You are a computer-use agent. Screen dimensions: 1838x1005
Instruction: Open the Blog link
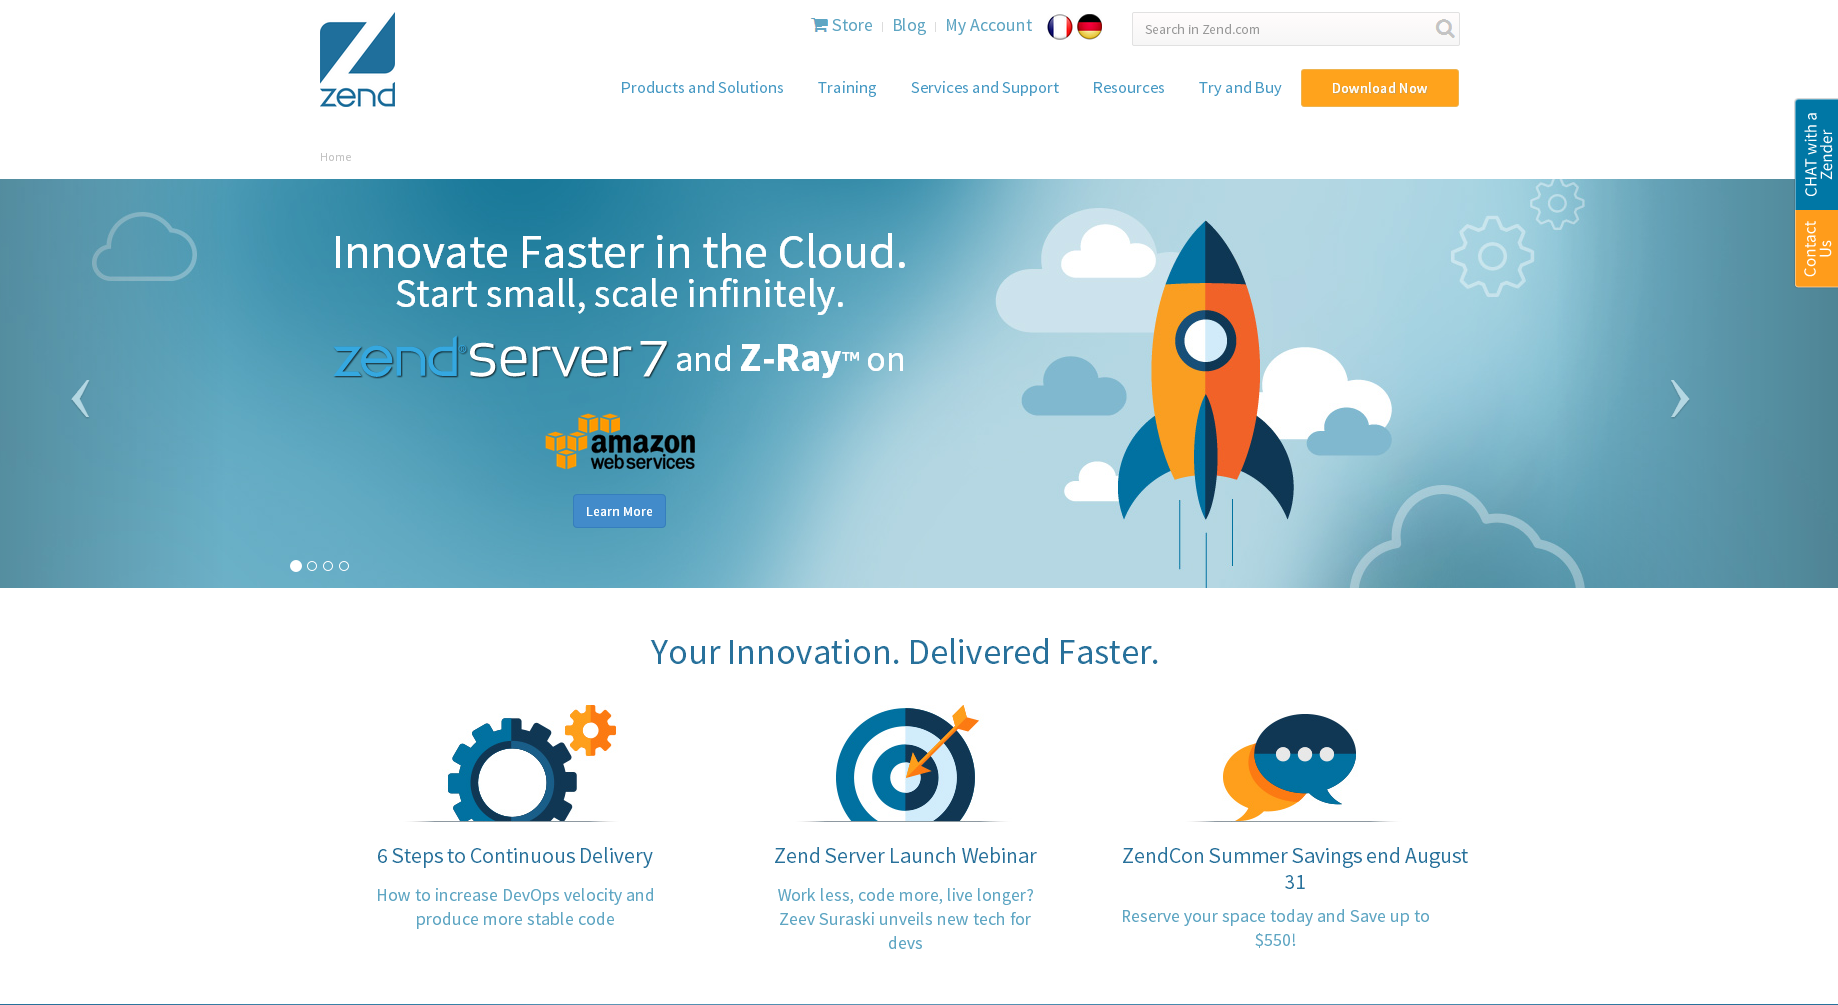point(909,25)
